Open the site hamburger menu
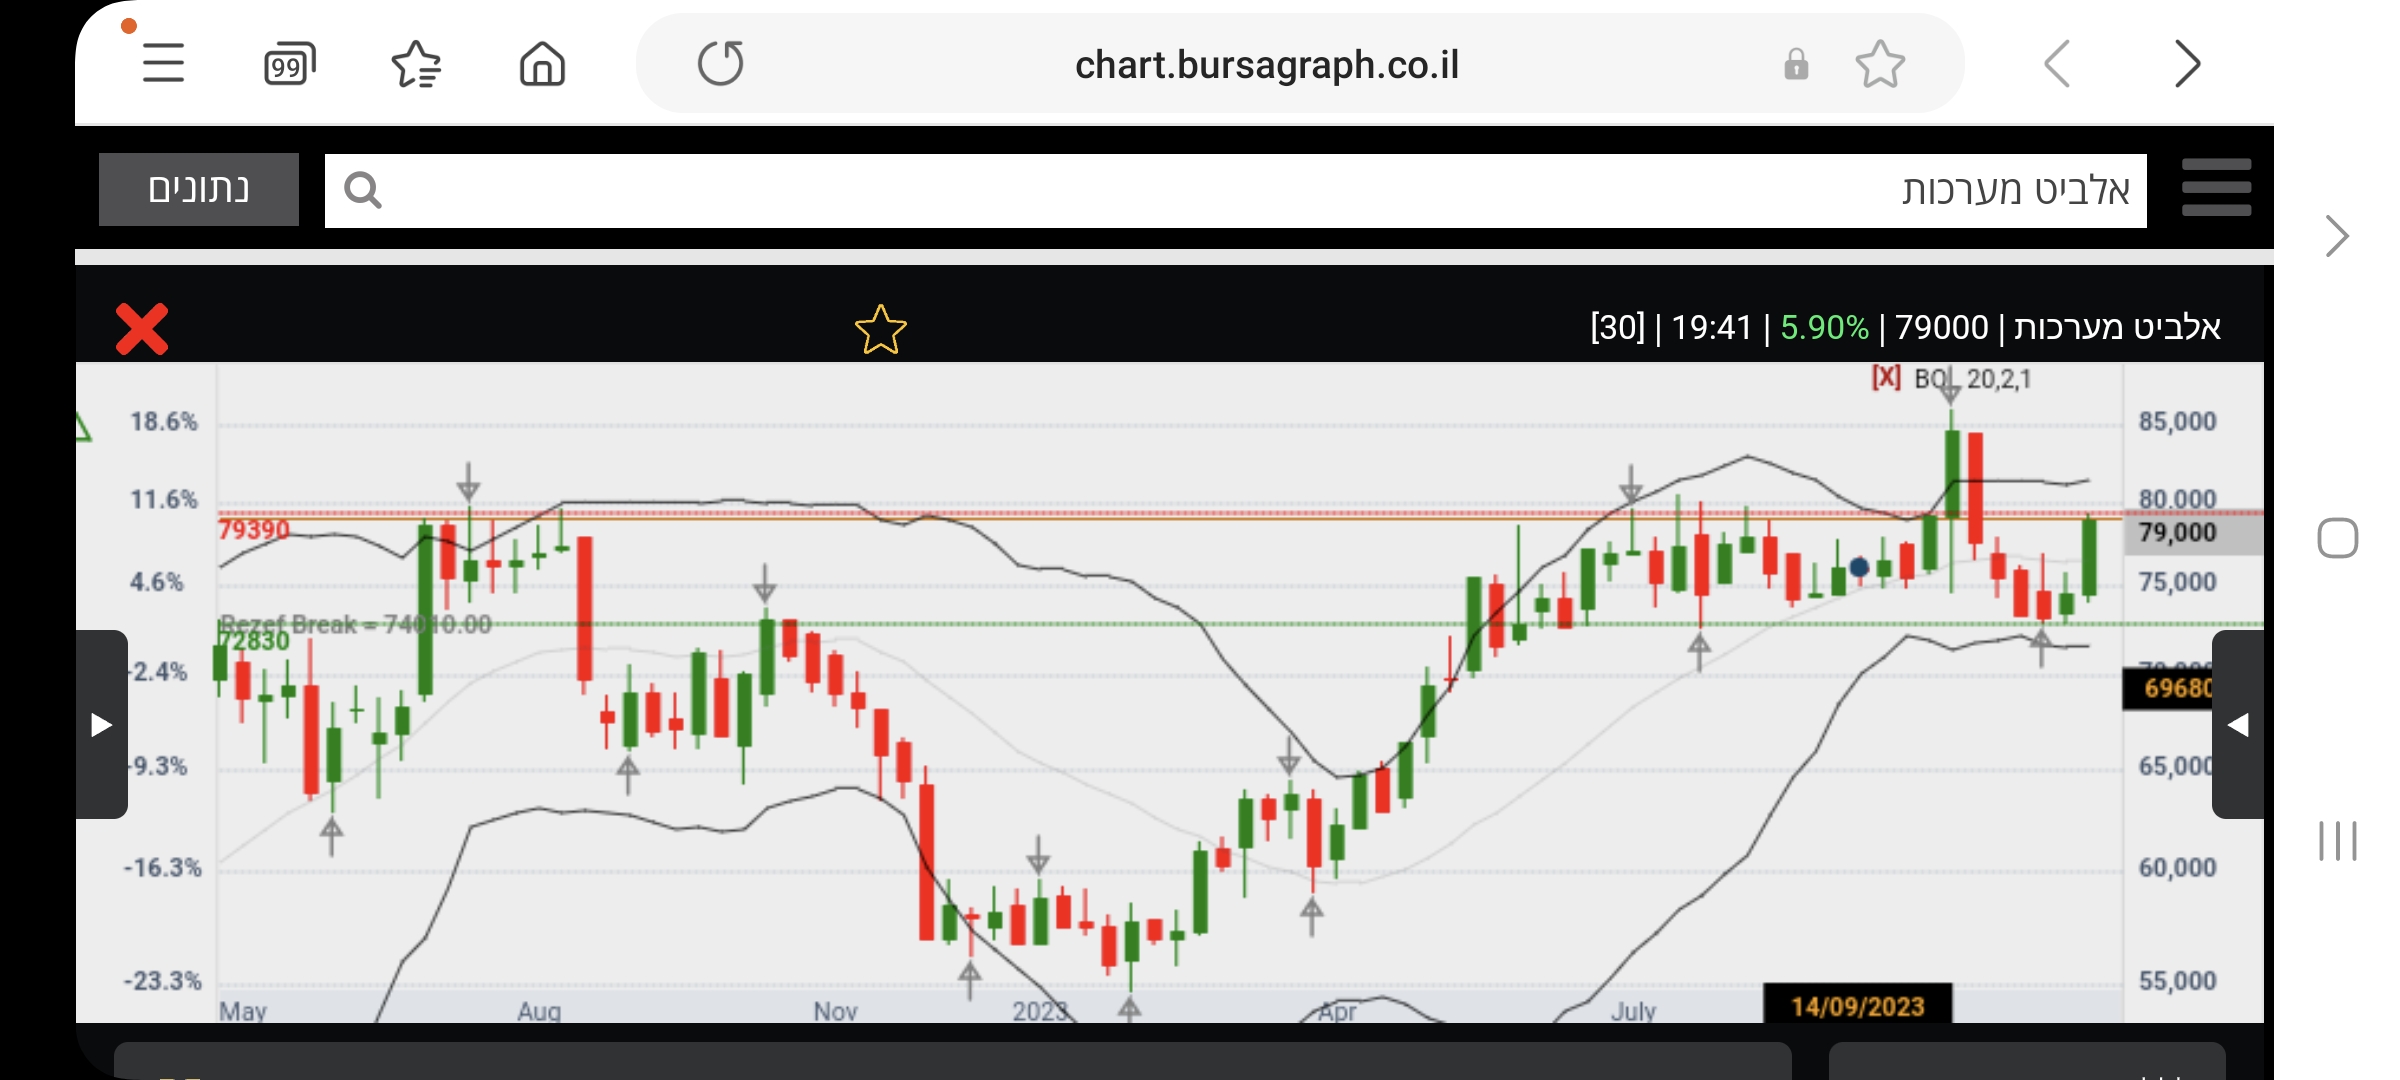This screenshot has height=1080, width=2400. [x=2216, y=188]
